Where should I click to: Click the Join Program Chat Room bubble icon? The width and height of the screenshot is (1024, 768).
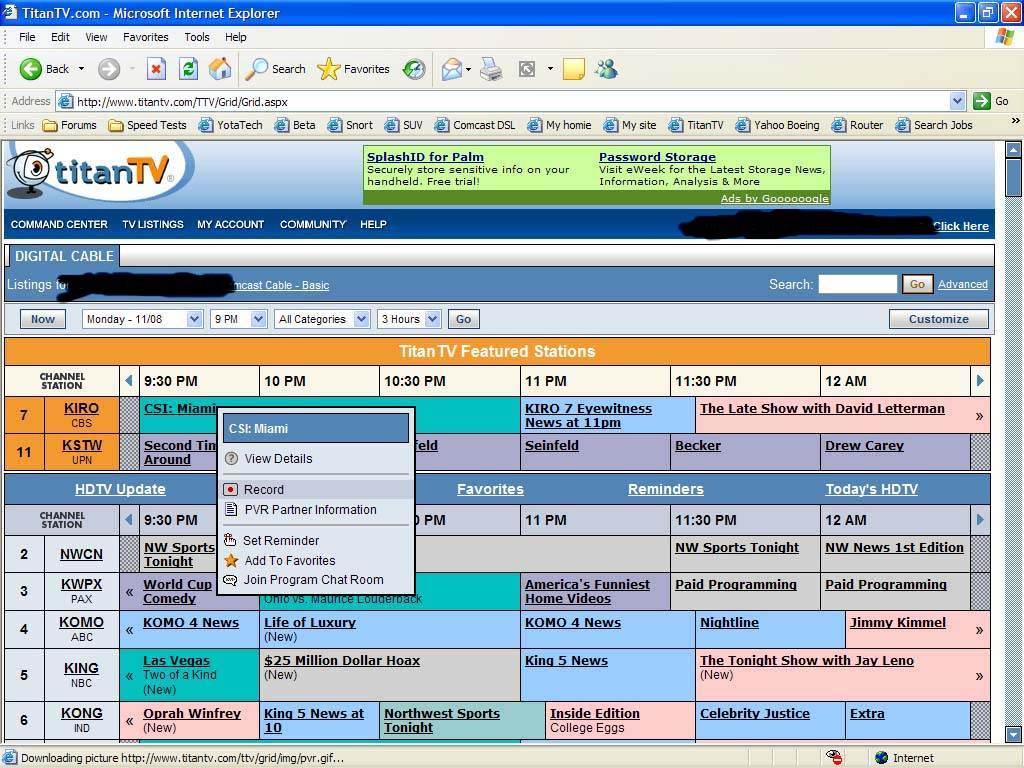(x=230, y=579)
